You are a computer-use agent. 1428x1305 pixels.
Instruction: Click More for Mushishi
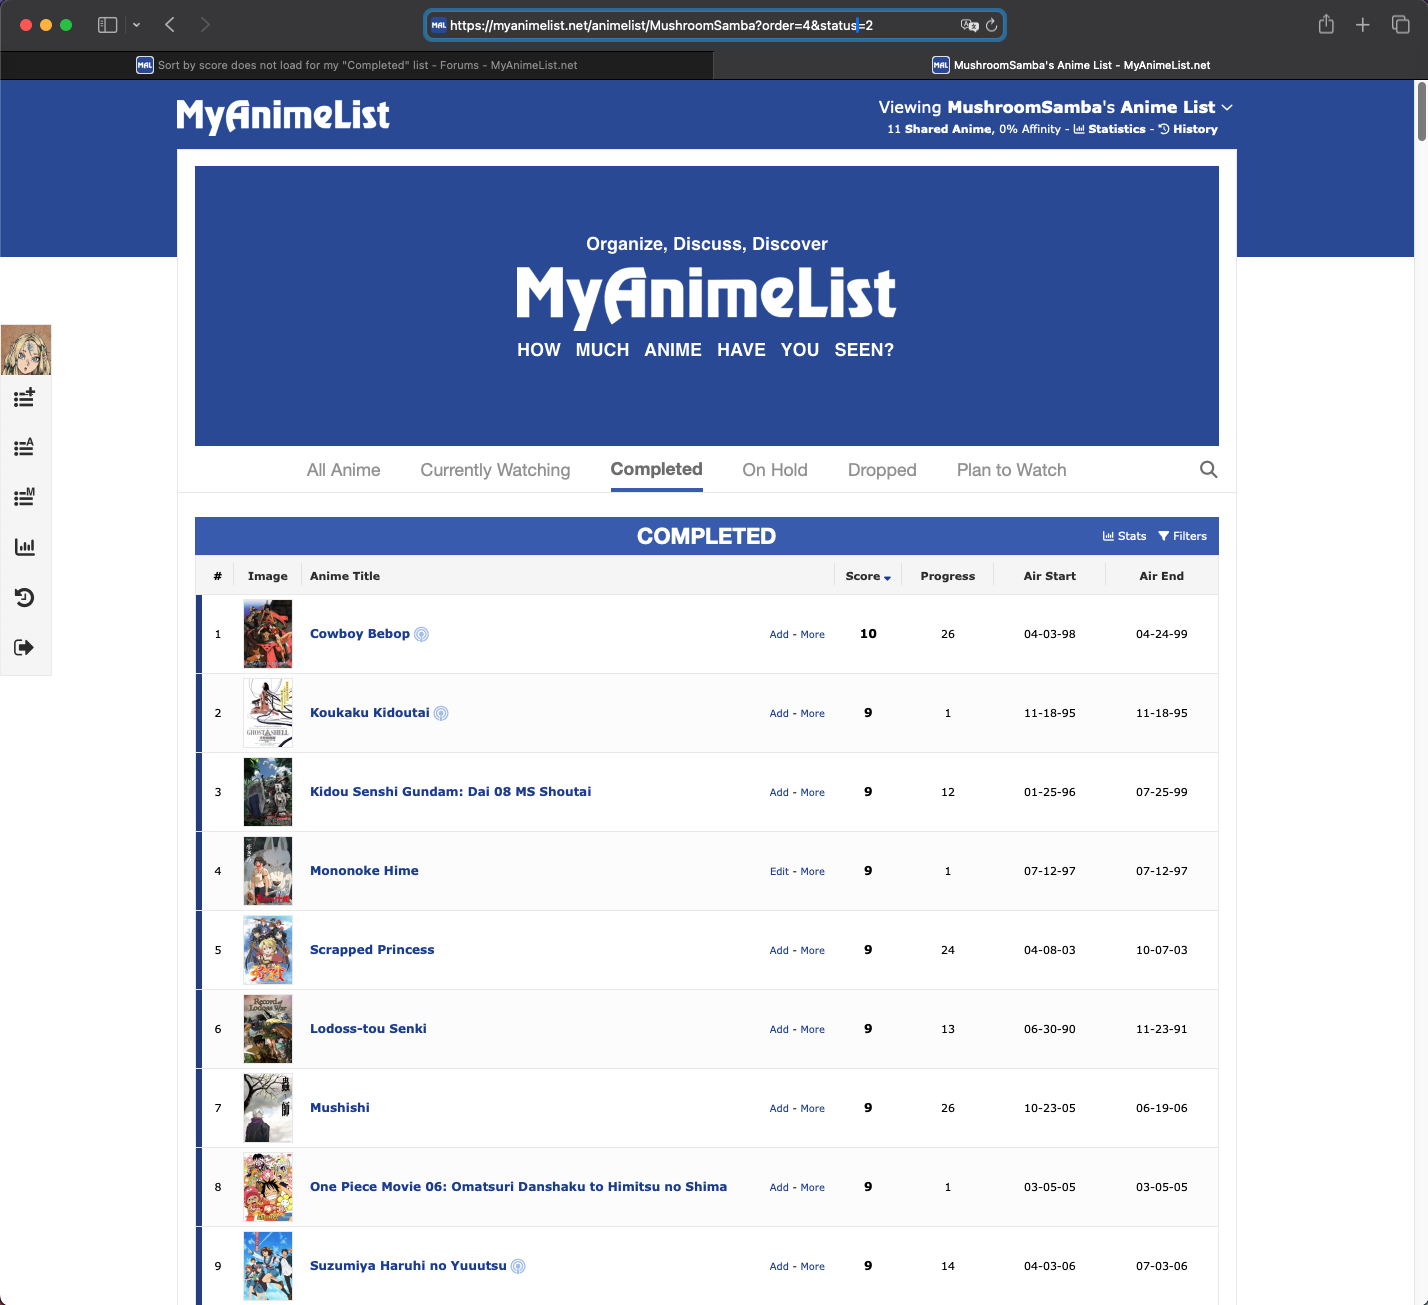(x=812, y=1109)
